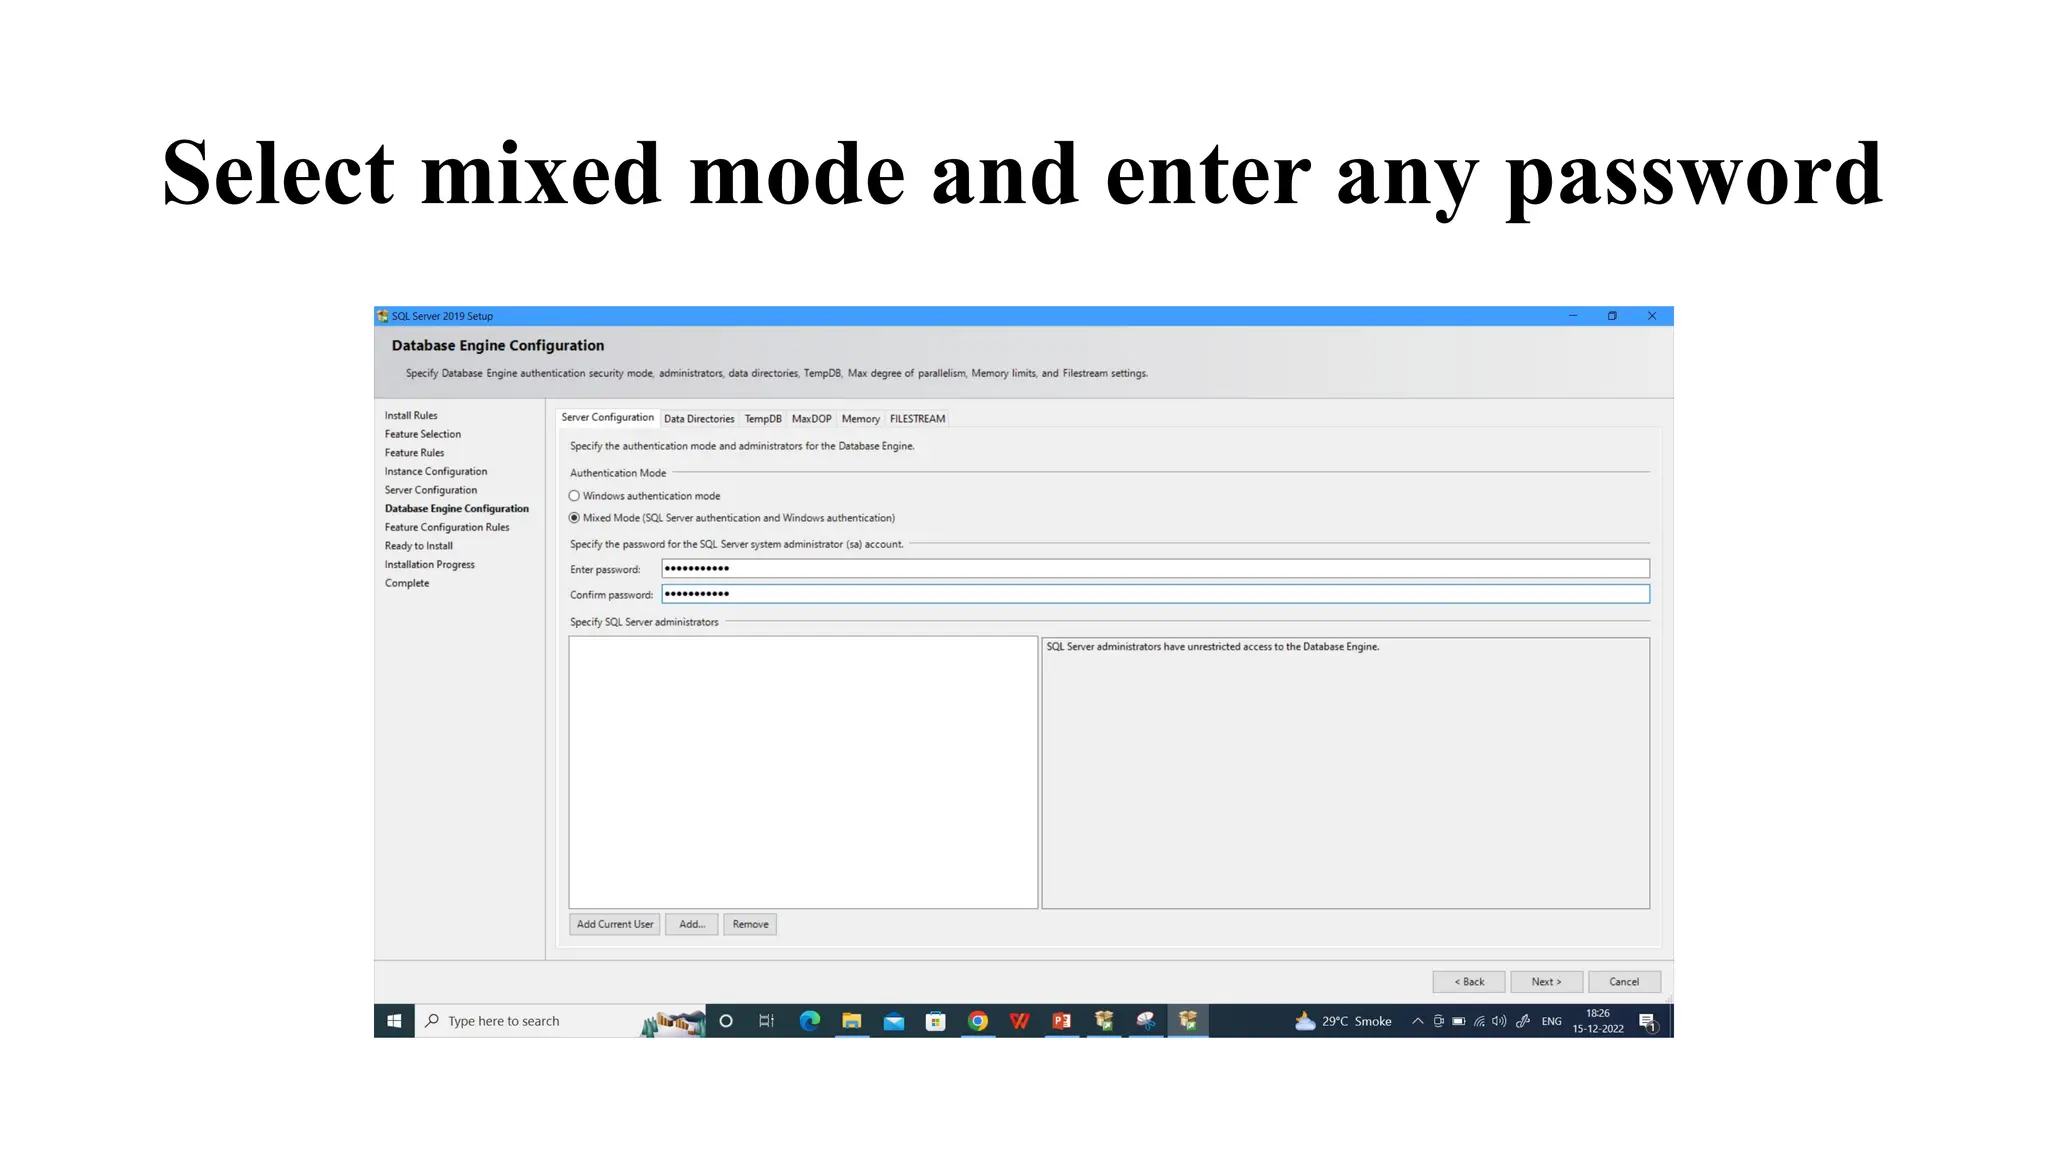Select Instance Configuration in the step list
2048x1152 pixels.
tap(436, 472)
